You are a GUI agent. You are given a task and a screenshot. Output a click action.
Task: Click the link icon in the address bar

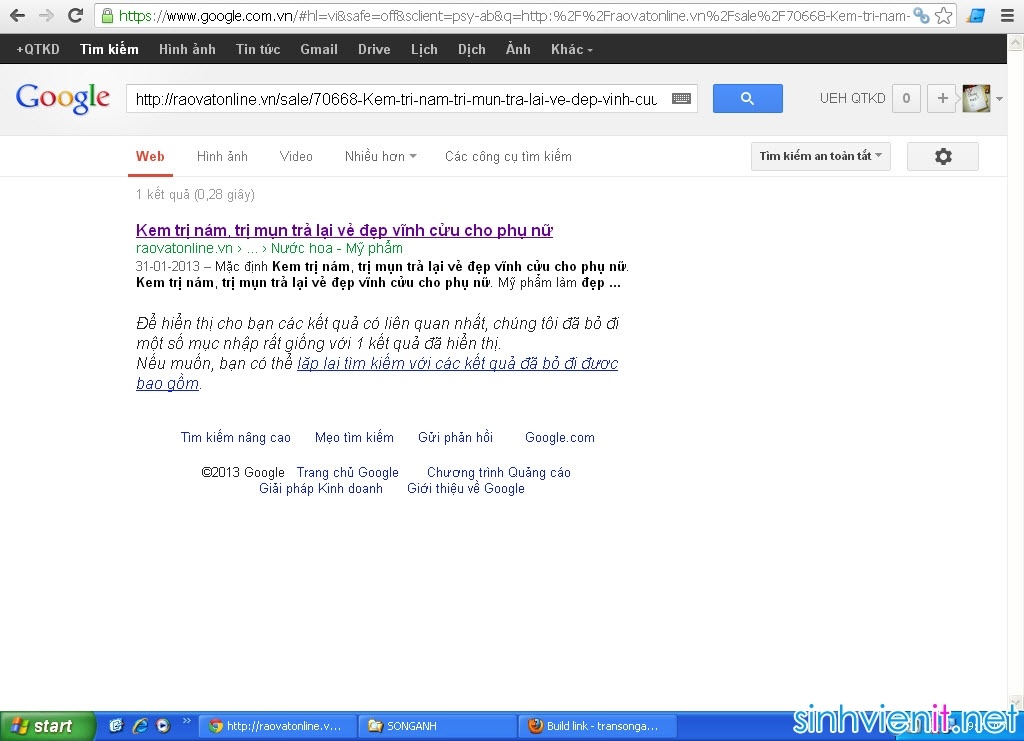[921, 16]
